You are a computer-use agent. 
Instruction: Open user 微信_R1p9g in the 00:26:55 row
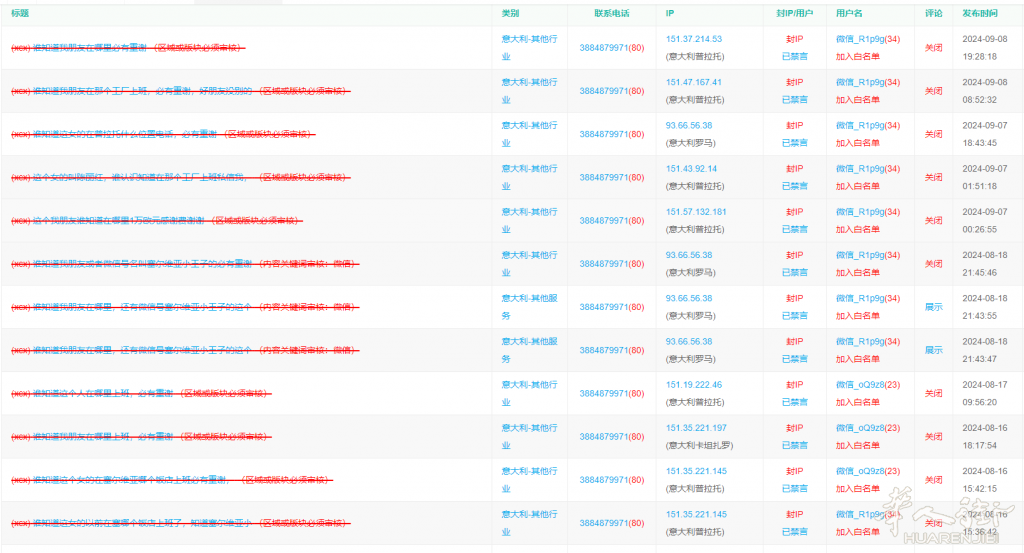[x=860, y=212]
